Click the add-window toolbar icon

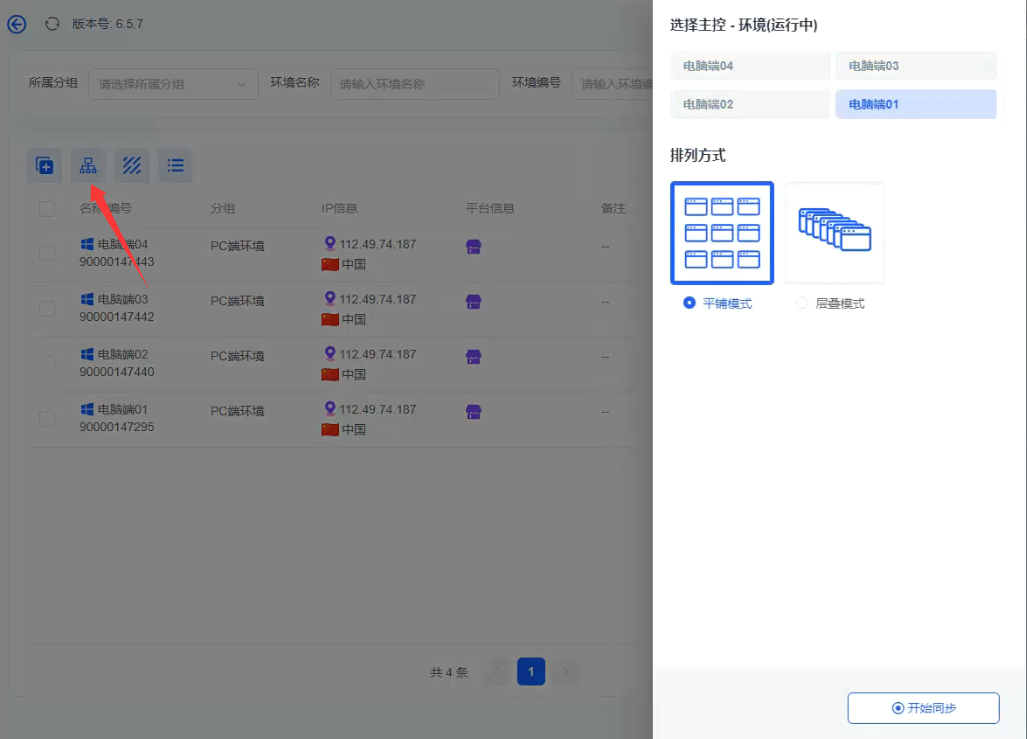pyautogui.click(x=44, y=165)
